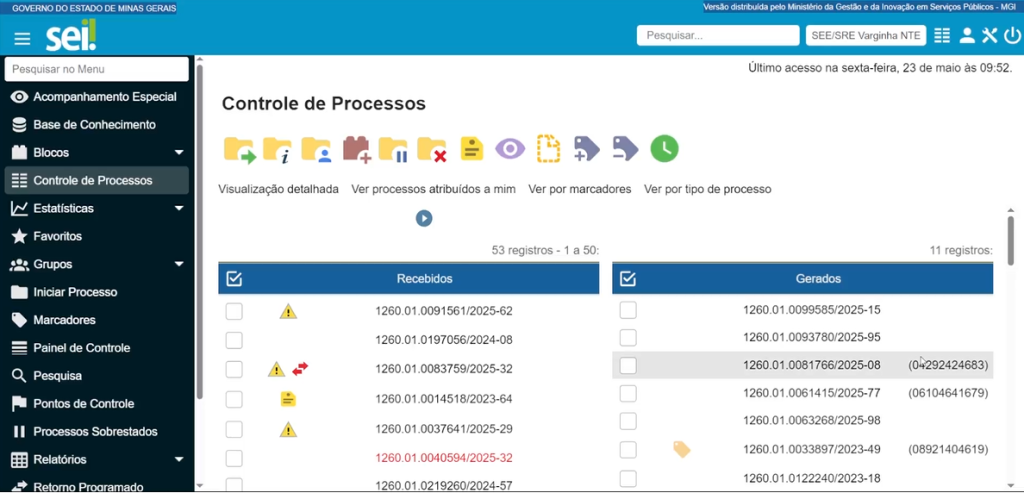Check the box for process 1260.01.0091561/2025-62
This screenshot has height=493, width=1024.
pyautogui.click(x=234, y=311)
